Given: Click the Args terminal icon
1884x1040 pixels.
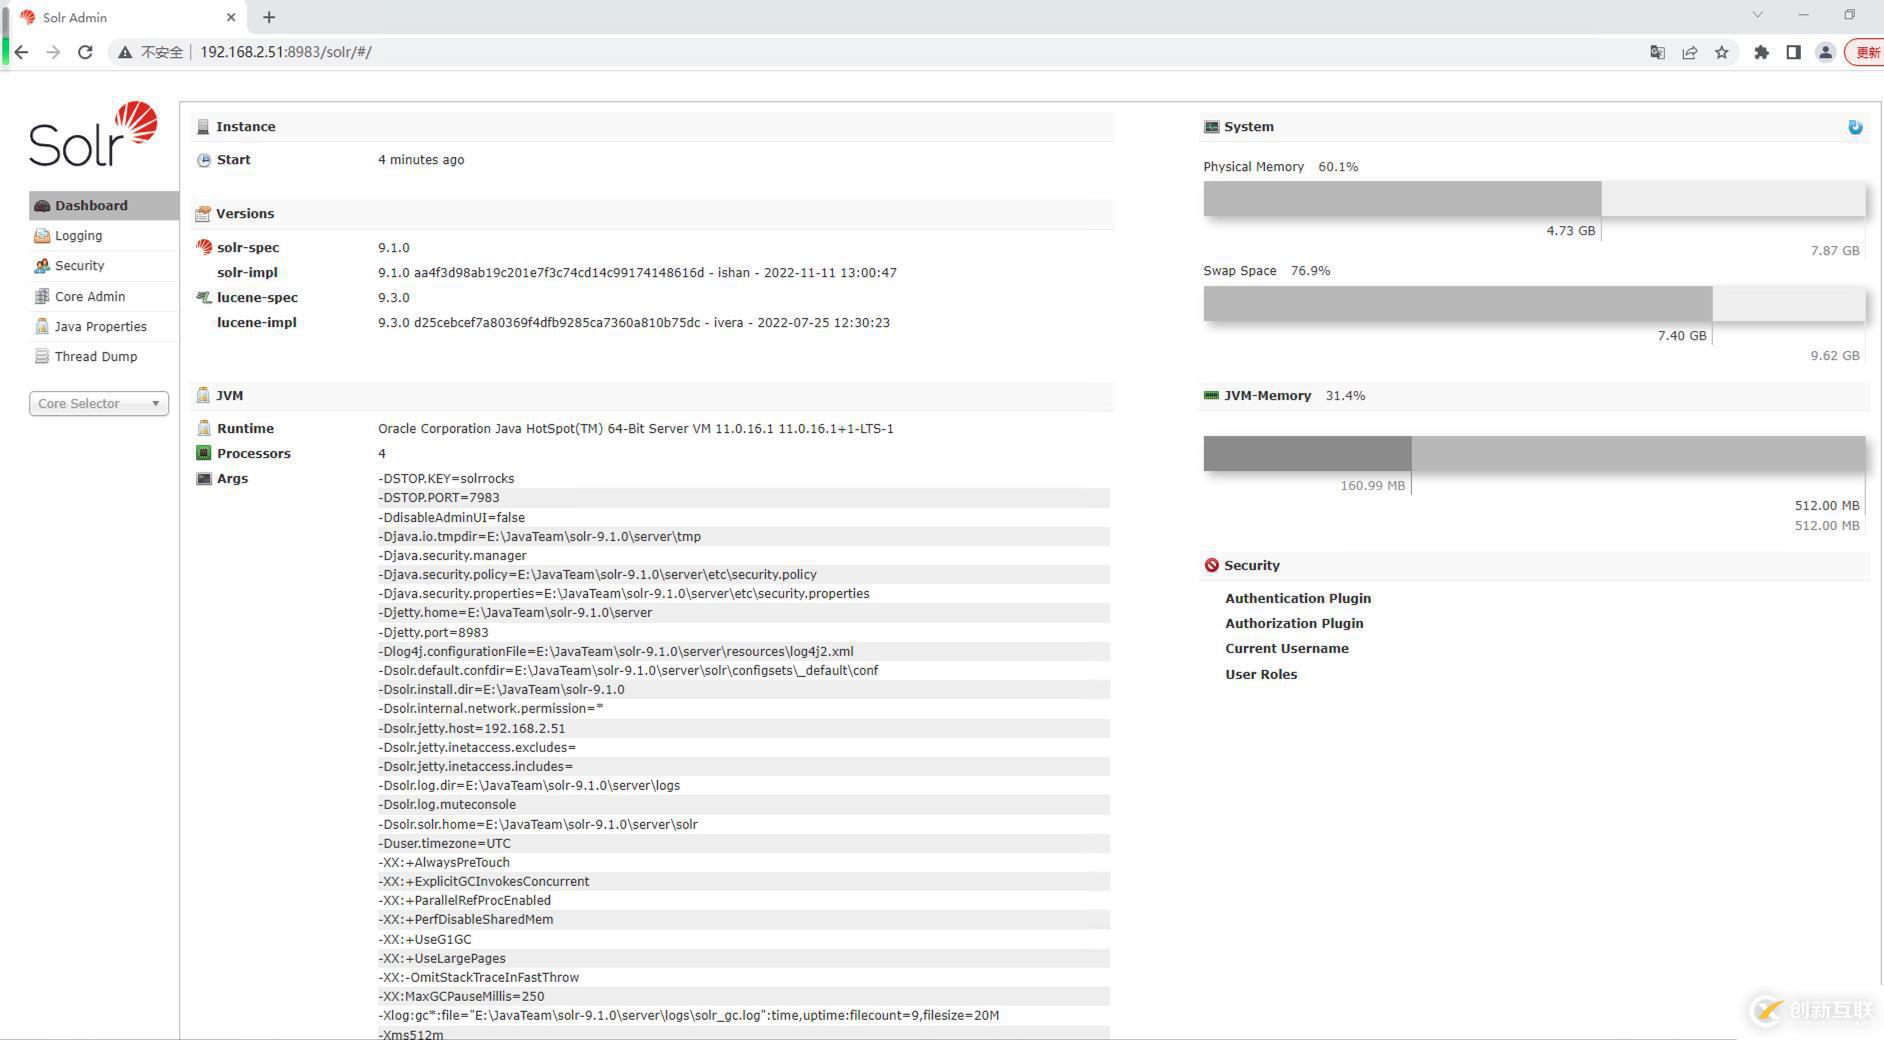Looking at the screenshot, I should [204, 479].
